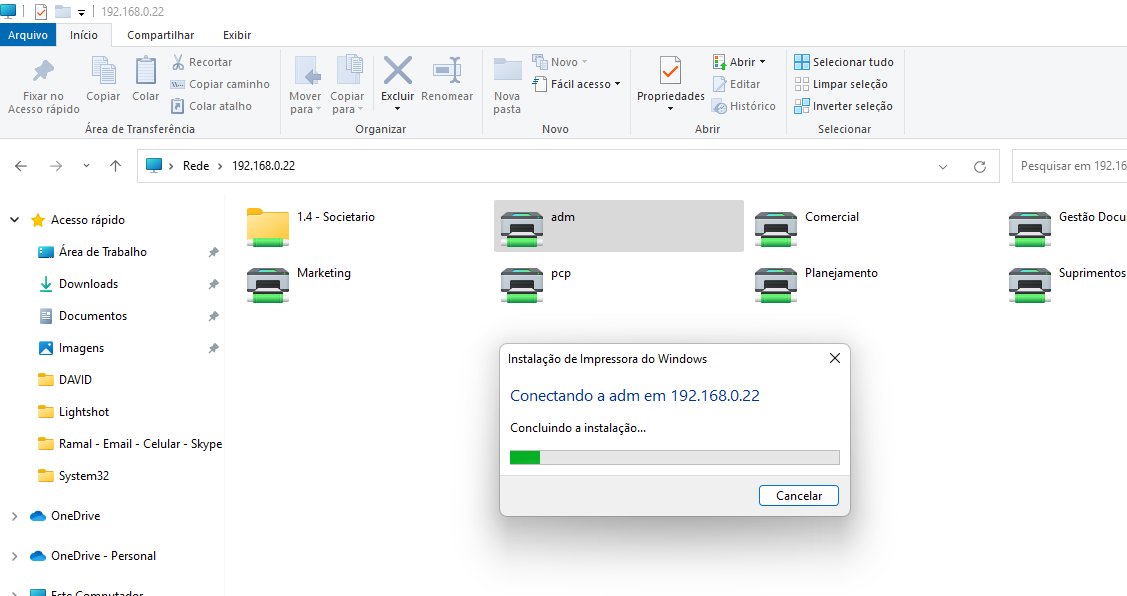Click the refresh icon beside address bar
1127x596 pixels.
(x=979, y=166)
